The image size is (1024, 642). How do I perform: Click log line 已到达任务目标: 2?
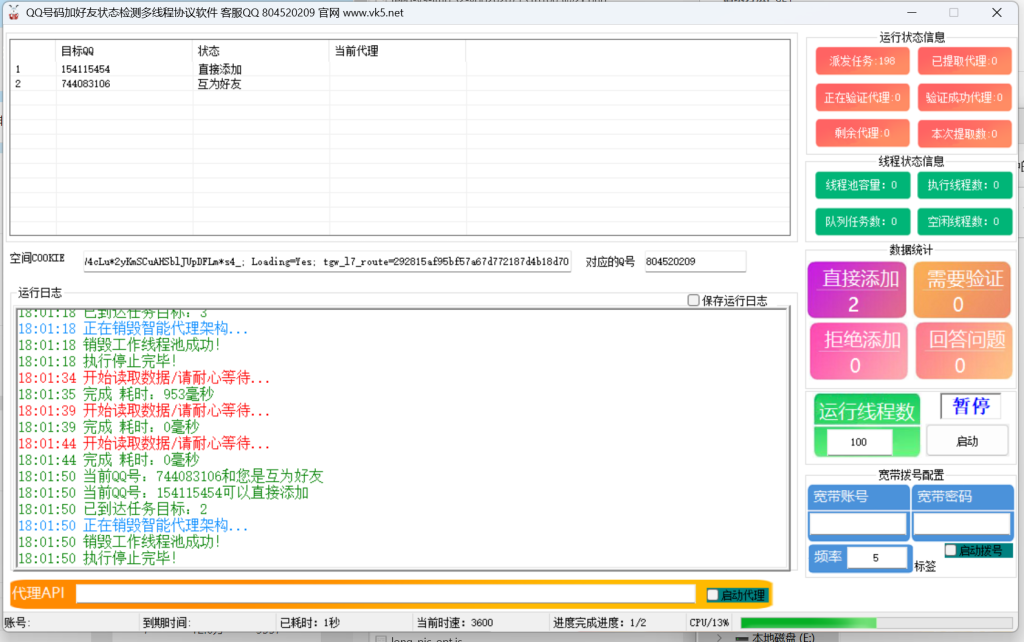point(112,509)
